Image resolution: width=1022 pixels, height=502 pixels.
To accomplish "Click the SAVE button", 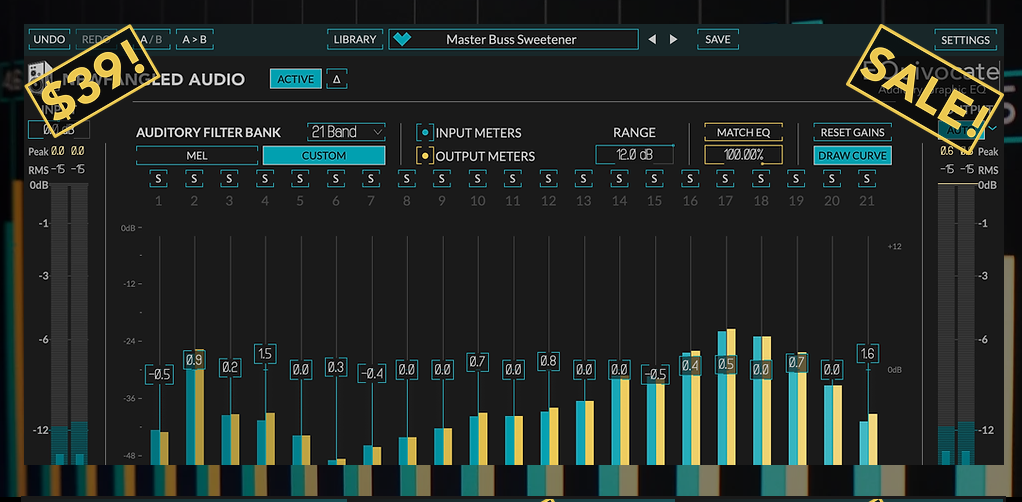I will [x=718, y=40].
